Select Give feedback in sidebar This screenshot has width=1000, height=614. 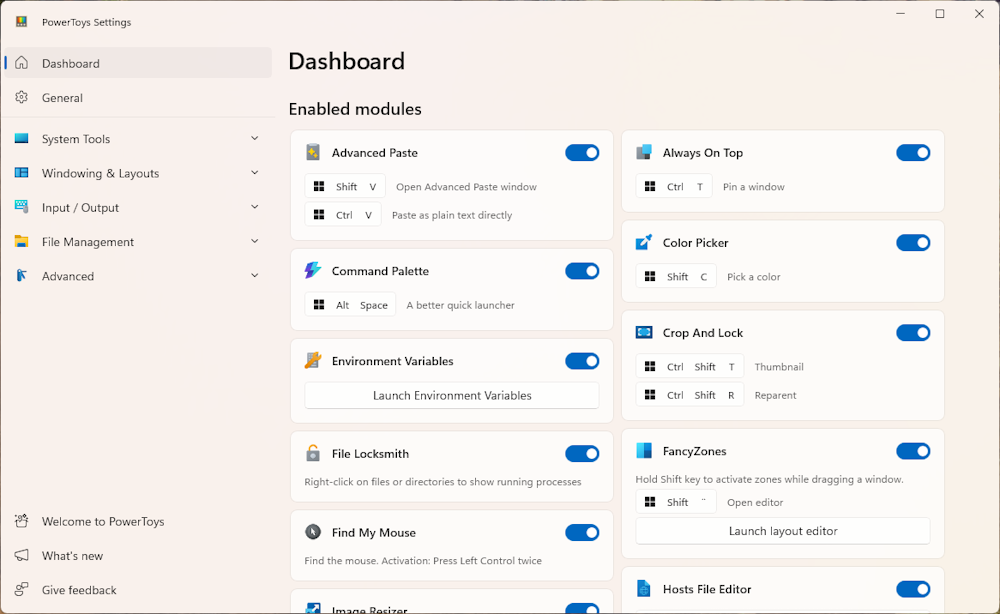click(138, 590)
